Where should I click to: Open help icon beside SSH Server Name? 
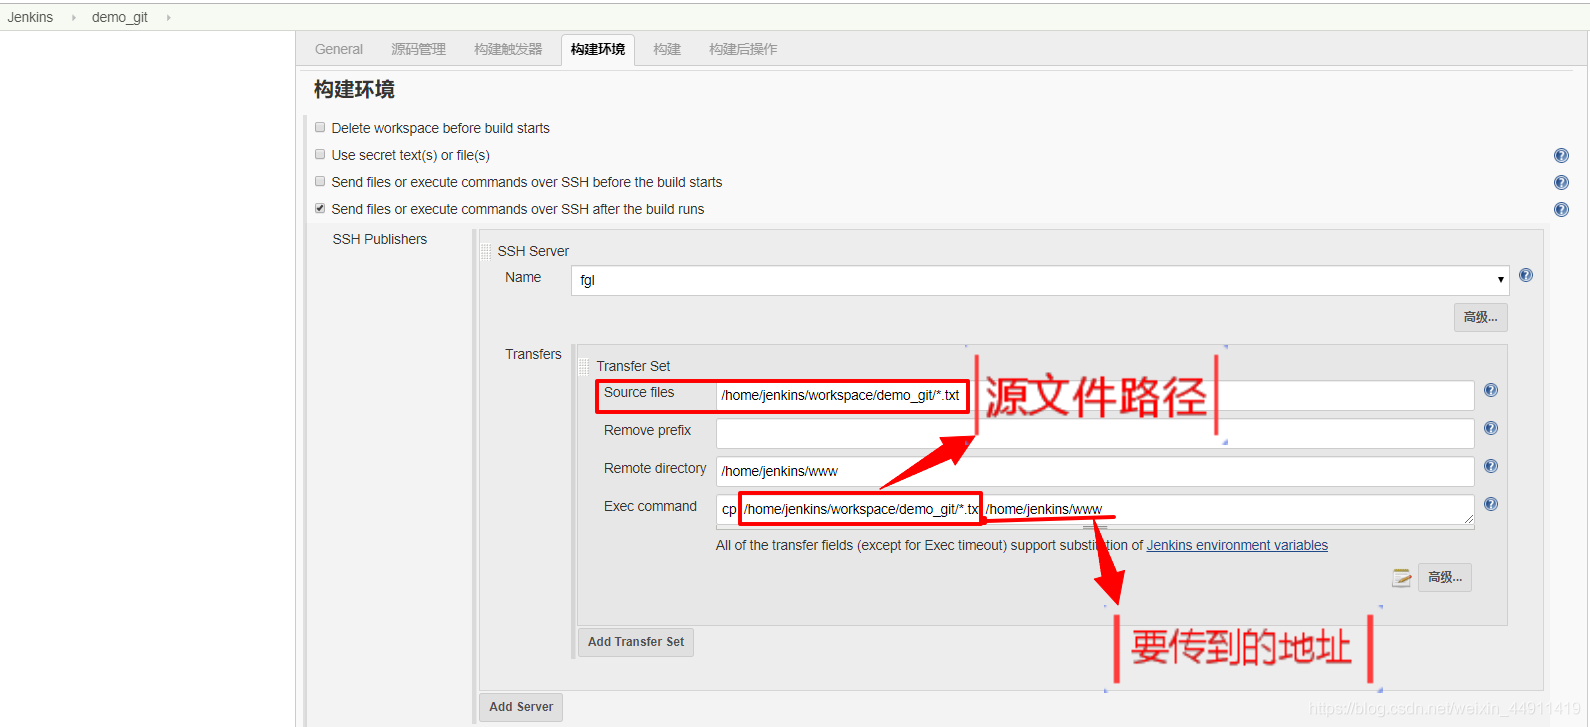point(1526,275)
